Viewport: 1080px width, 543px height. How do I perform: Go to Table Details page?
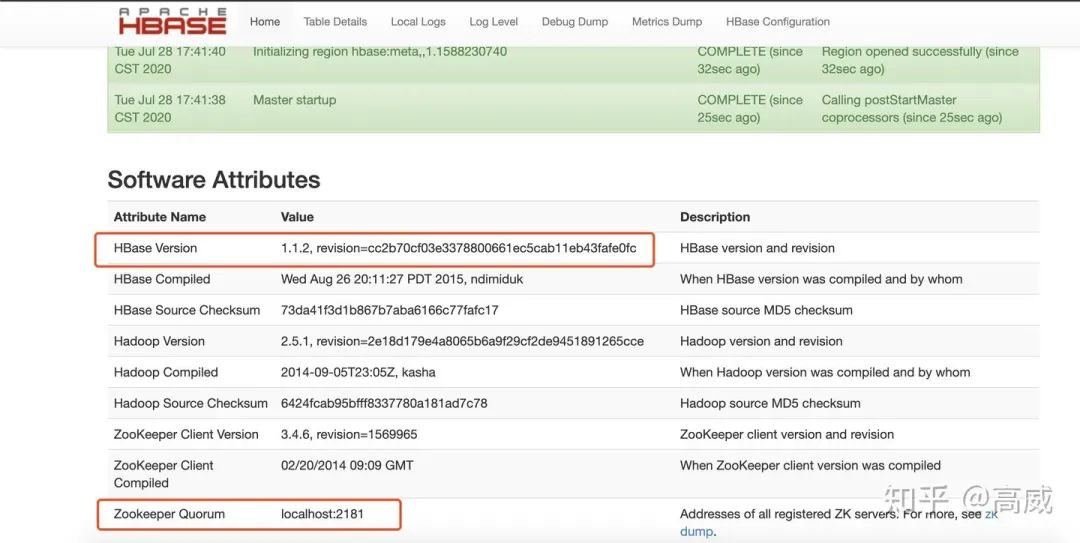coord(335,21)
